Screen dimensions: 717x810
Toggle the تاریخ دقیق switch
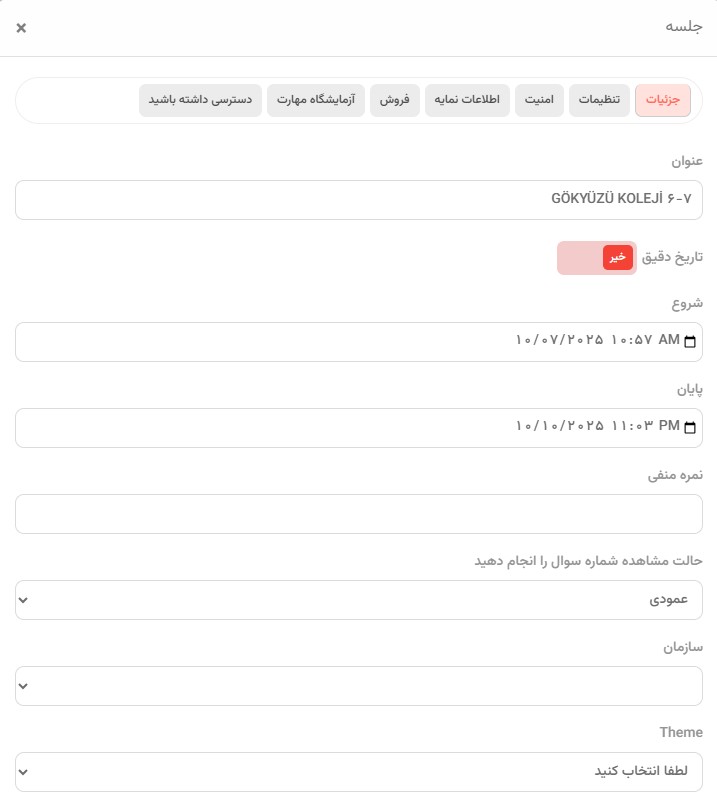[597, 258]
